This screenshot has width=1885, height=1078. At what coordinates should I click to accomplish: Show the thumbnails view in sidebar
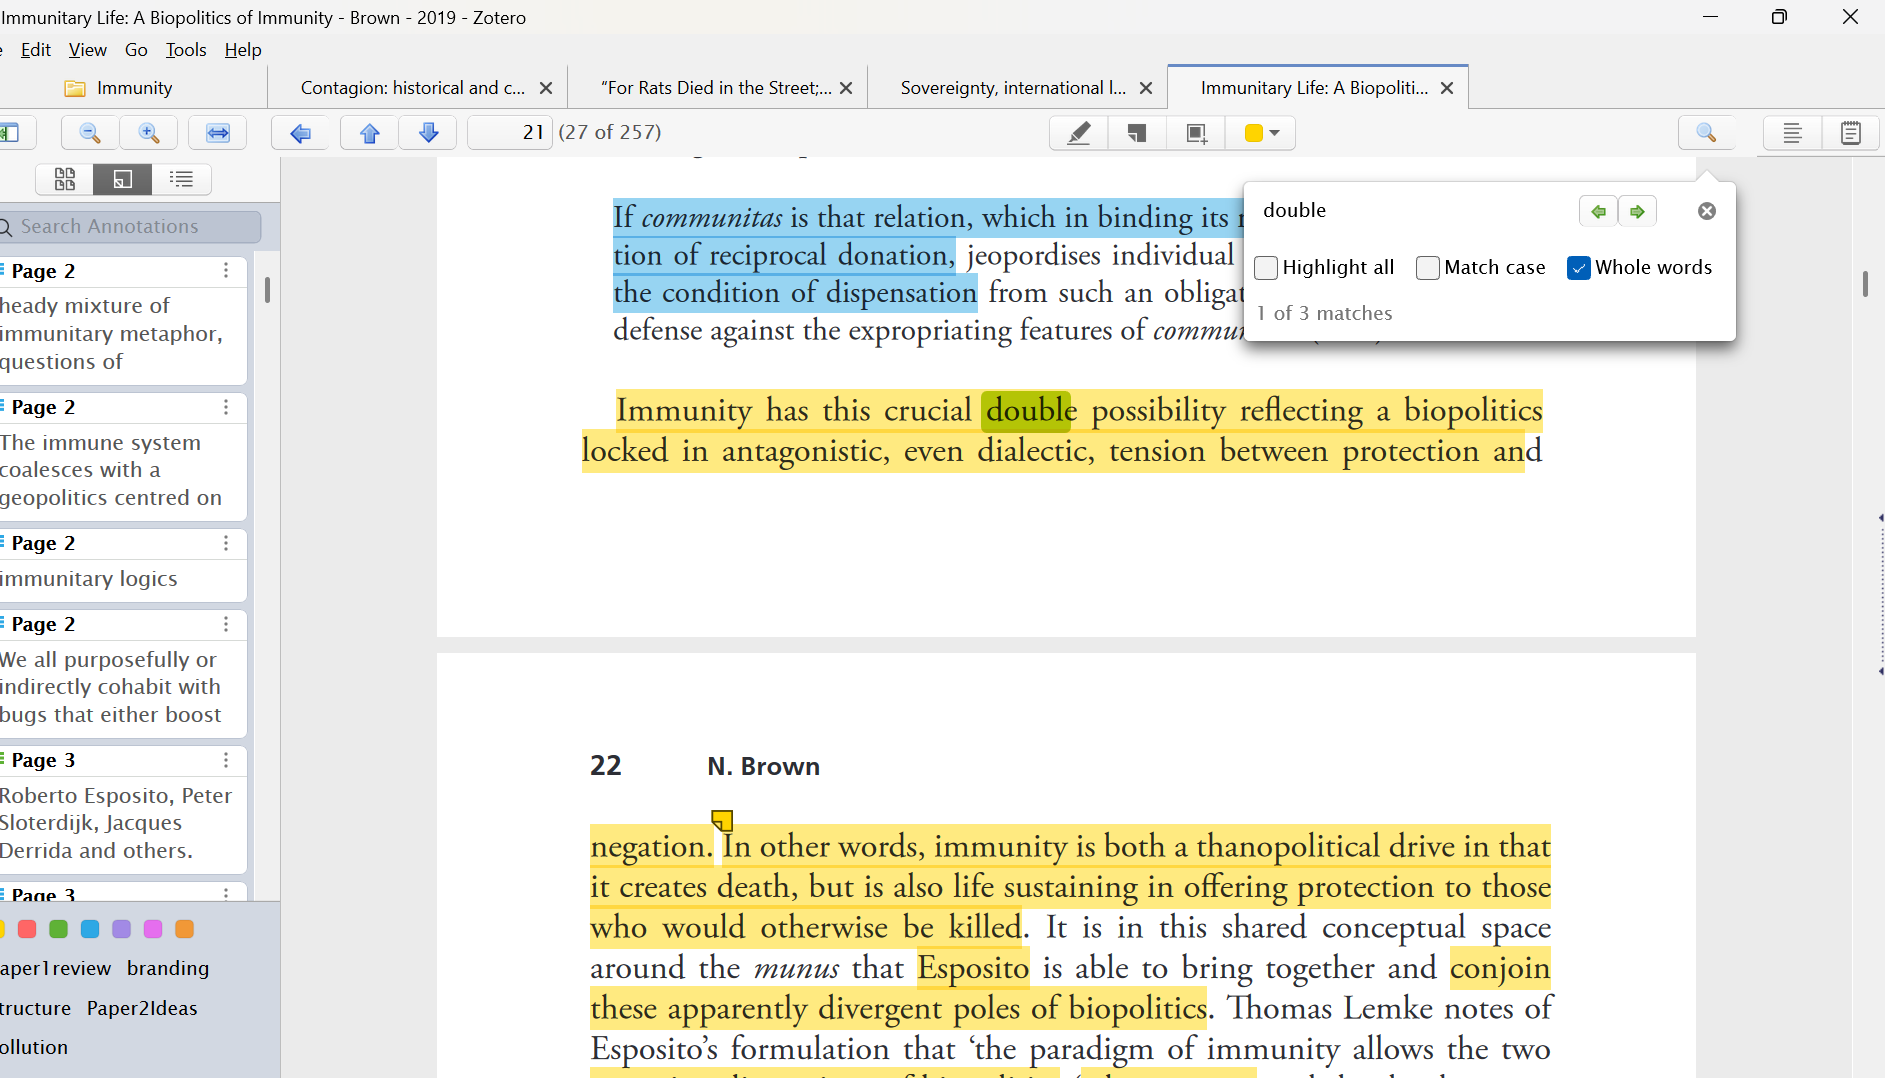click(x=65, y=179)
